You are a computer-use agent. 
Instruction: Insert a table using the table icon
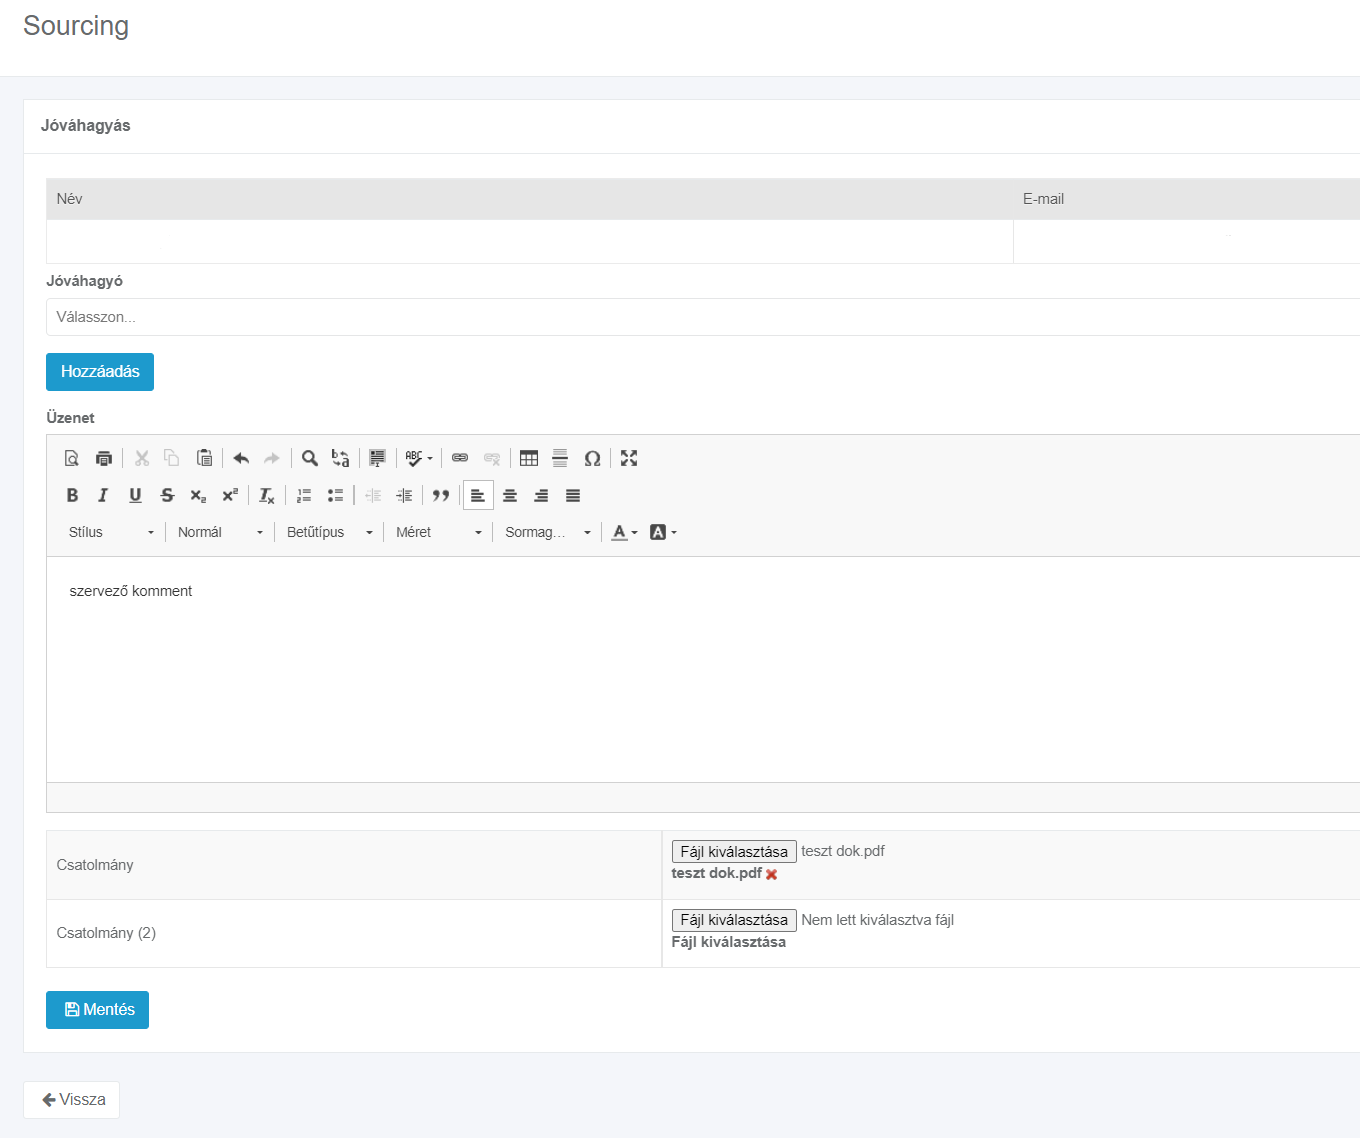coord(529,458)
